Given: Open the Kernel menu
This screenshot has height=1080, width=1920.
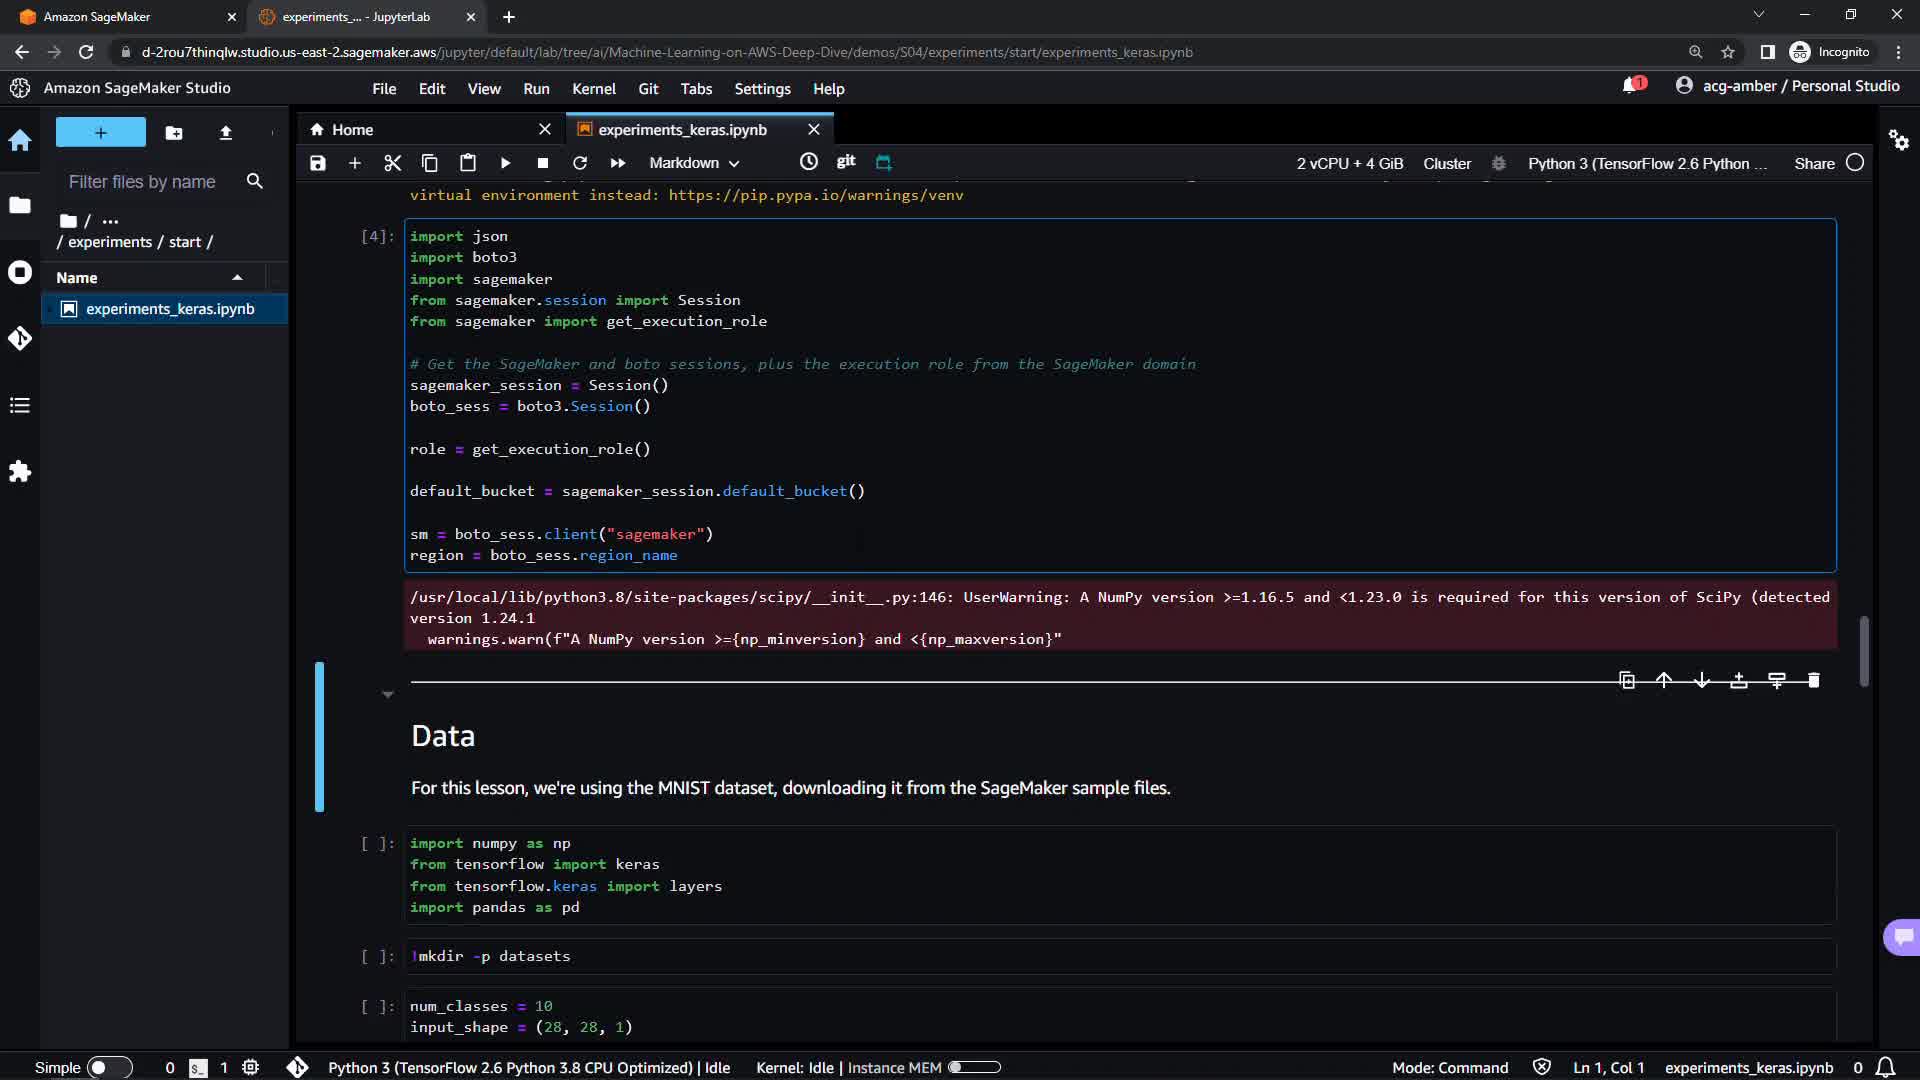Looking at the screenshot, I should 593,89.
